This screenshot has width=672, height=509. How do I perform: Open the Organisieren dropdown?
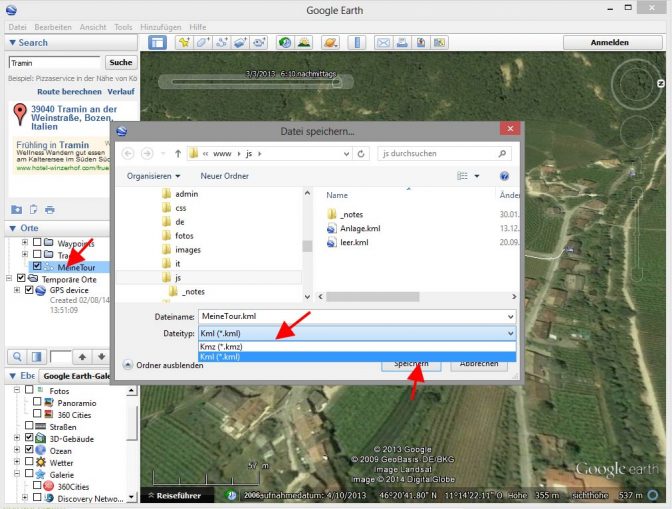(x=153, y=176)
